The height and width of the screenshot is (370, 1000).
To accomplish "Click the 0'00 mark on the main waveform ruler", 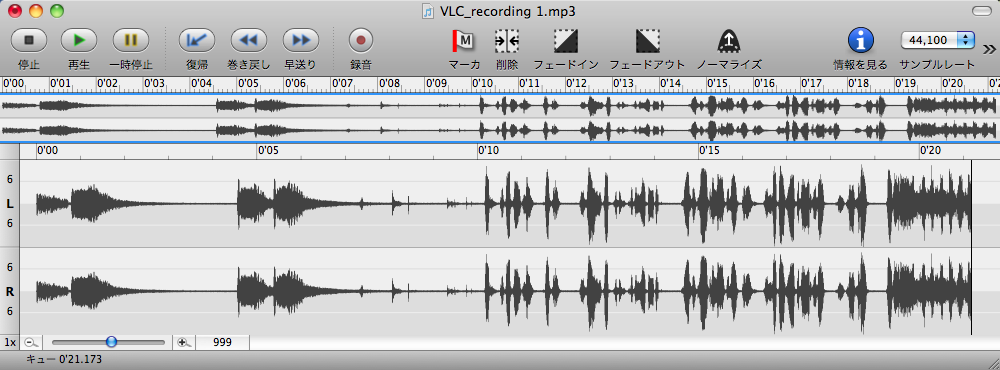I will [48, 151].
